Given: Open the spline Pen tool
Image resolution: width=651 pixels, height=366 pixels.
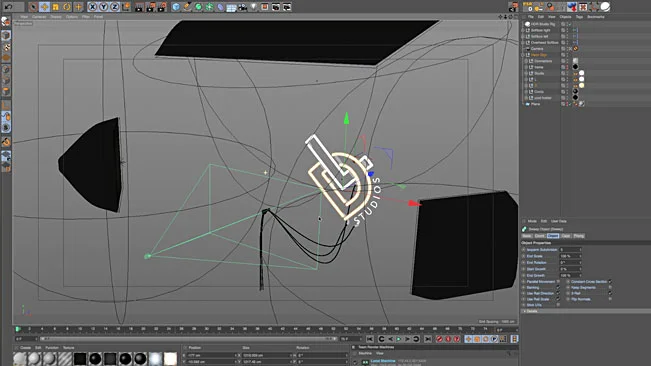Looking at the screenshot, I should pos(187,7).
